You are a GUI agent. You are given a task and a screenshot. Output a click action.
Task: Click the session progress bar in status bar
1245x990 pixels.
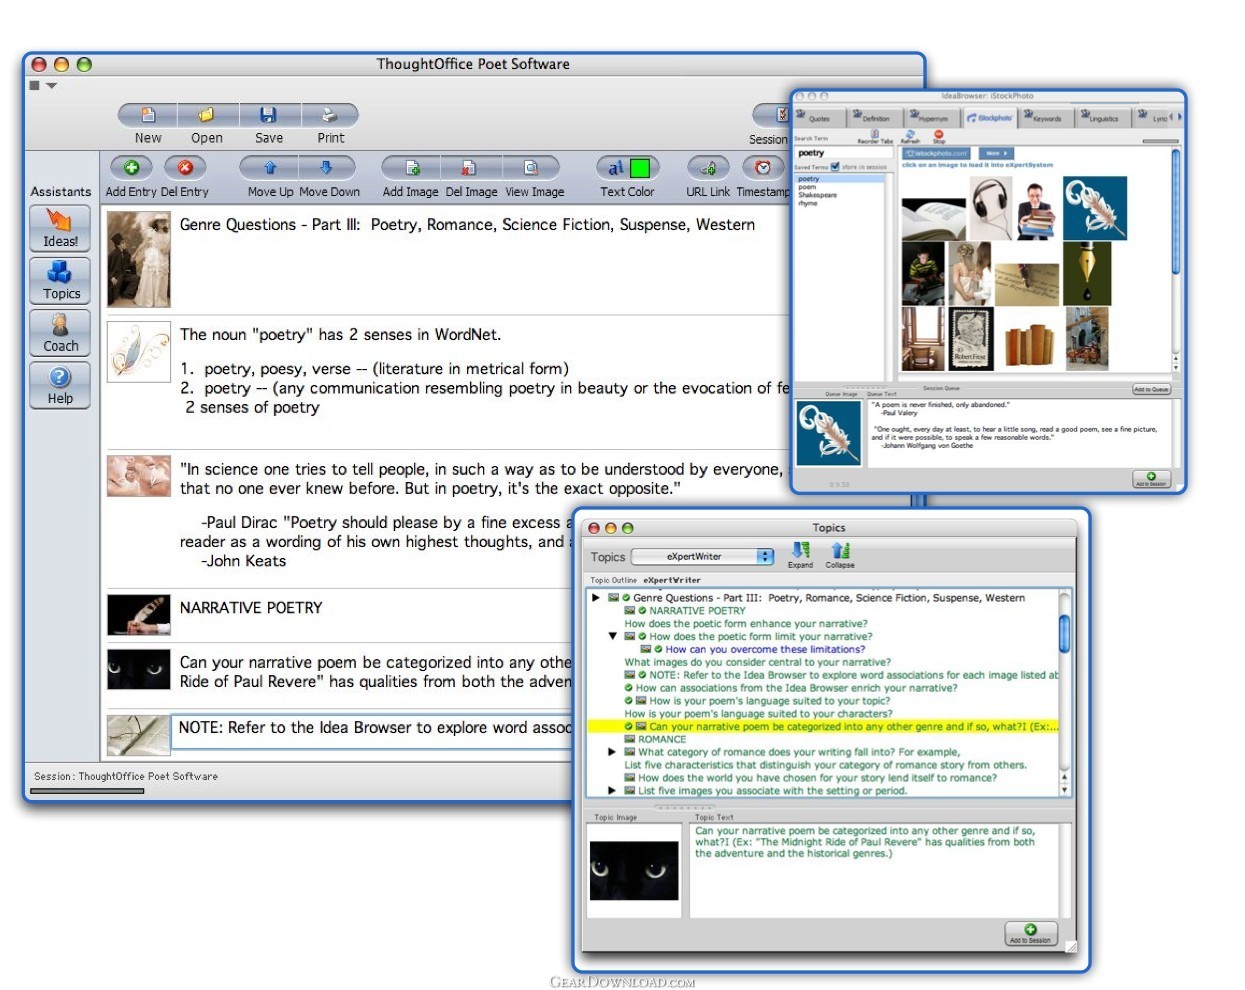point(87,791)
